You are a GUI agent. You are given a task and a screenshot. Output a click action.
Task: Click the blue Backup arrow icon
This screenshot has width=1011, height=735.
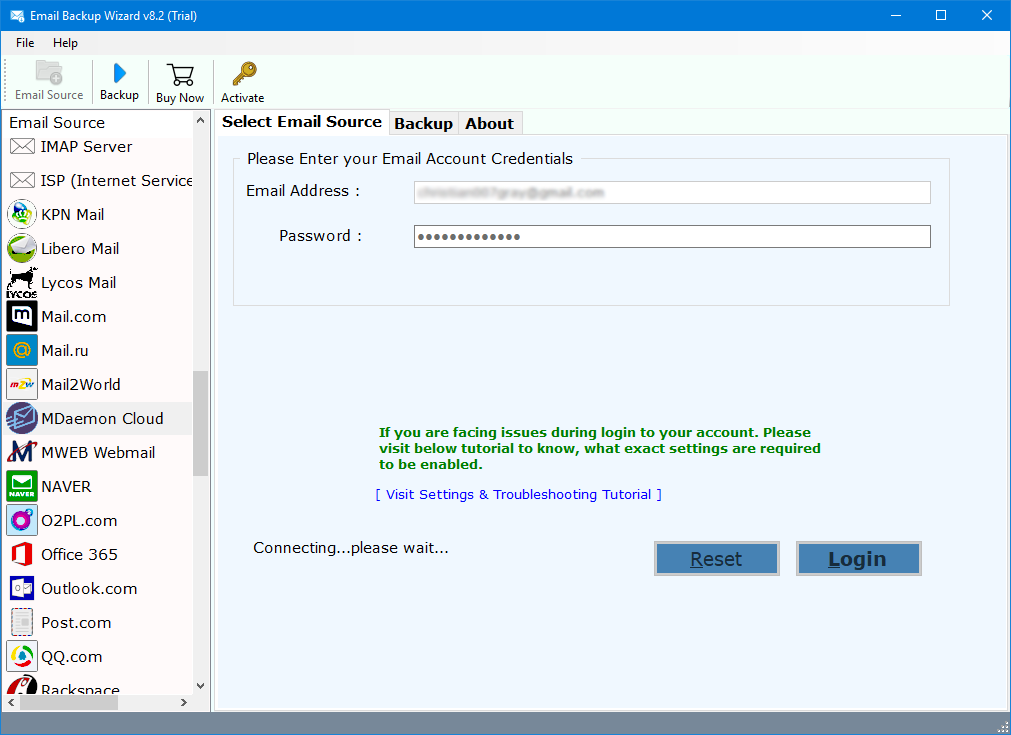119,73
